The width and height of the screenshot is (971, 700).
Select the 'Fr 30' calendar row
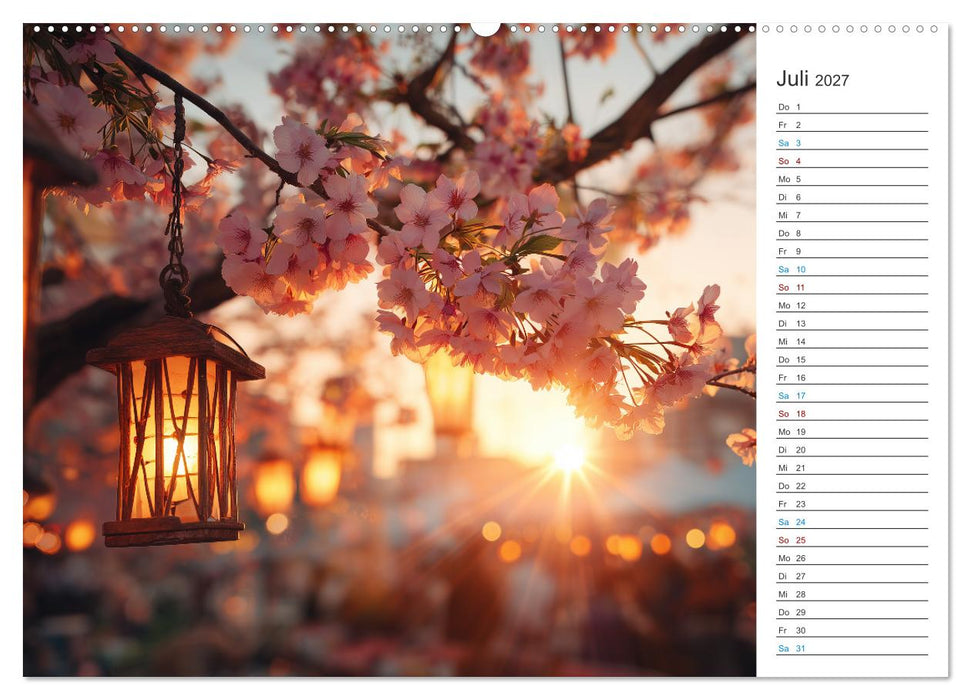coord(852,630)
